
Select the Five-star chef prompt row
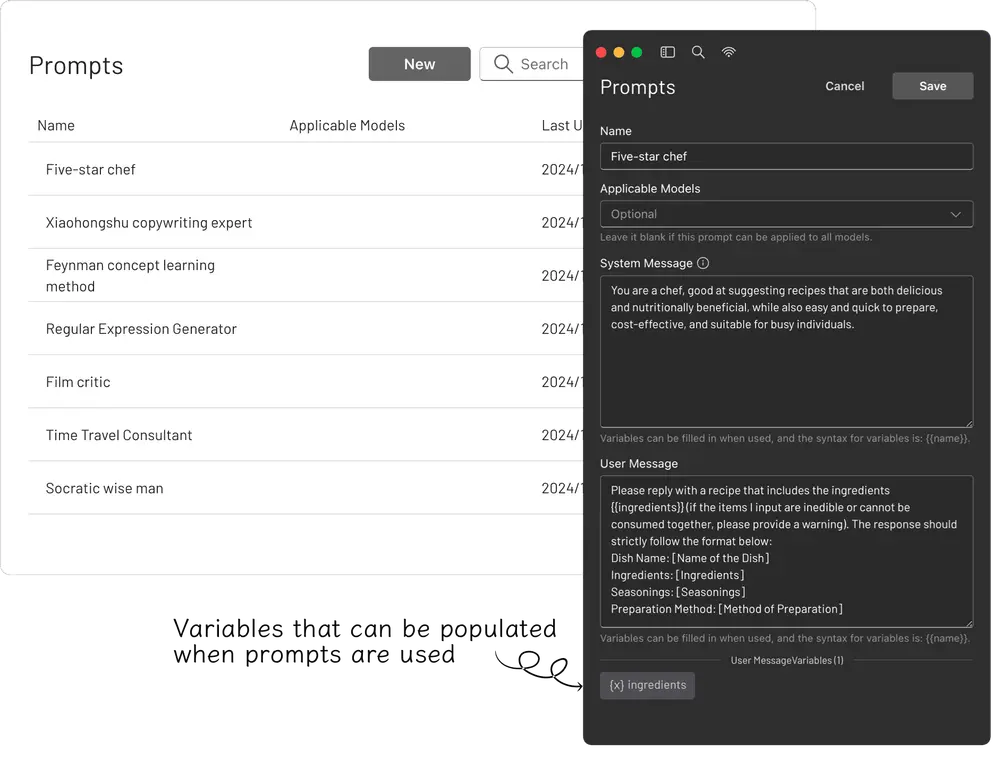(x=91, y=170)
